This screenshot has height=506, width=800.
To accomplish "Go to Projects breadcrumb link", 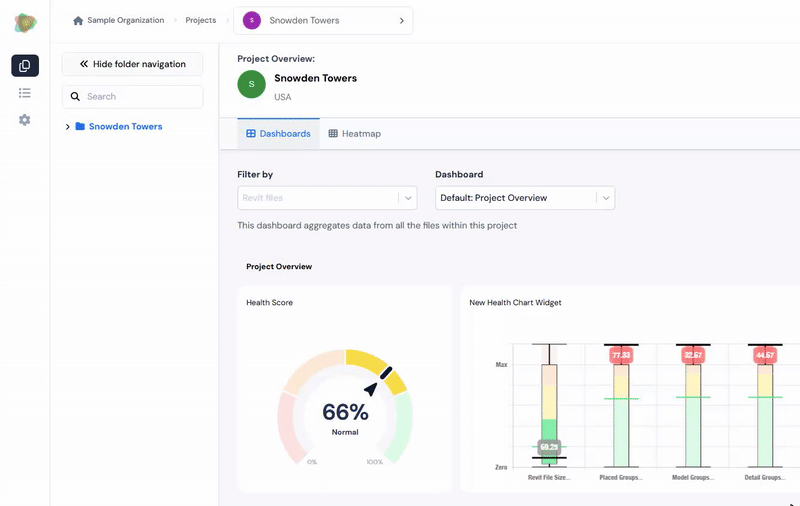I will (x=201, y=20).
